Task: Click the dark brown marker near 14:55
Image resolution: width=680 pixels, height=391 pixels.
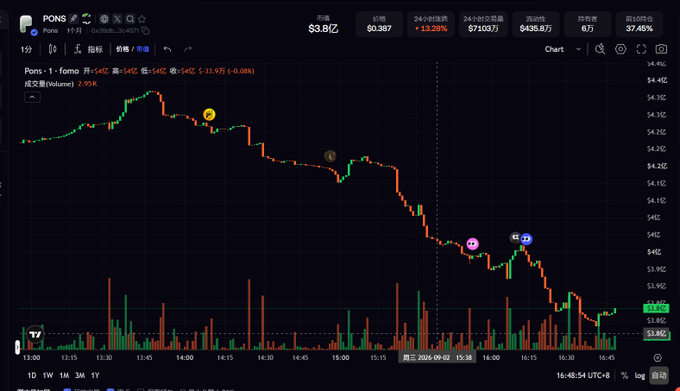Action: click(x=330, y=156)
